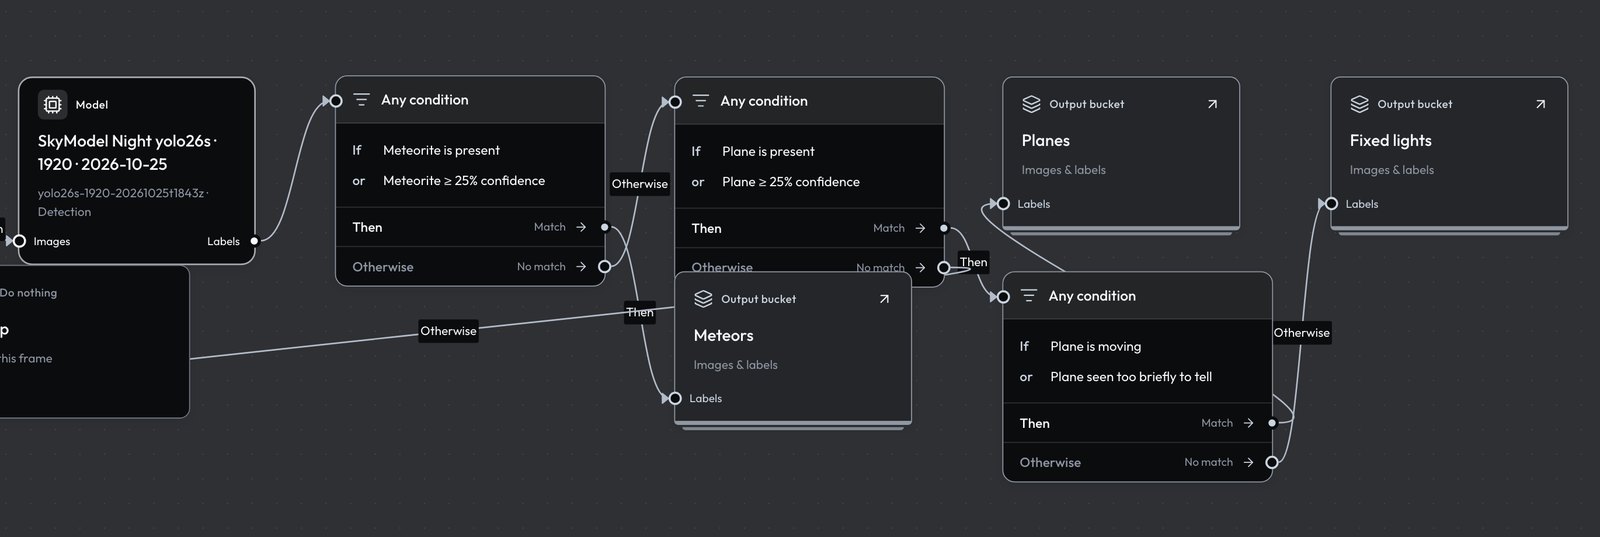Click the Meteors bucket title

pyautogui.click(x=723, y=336)
